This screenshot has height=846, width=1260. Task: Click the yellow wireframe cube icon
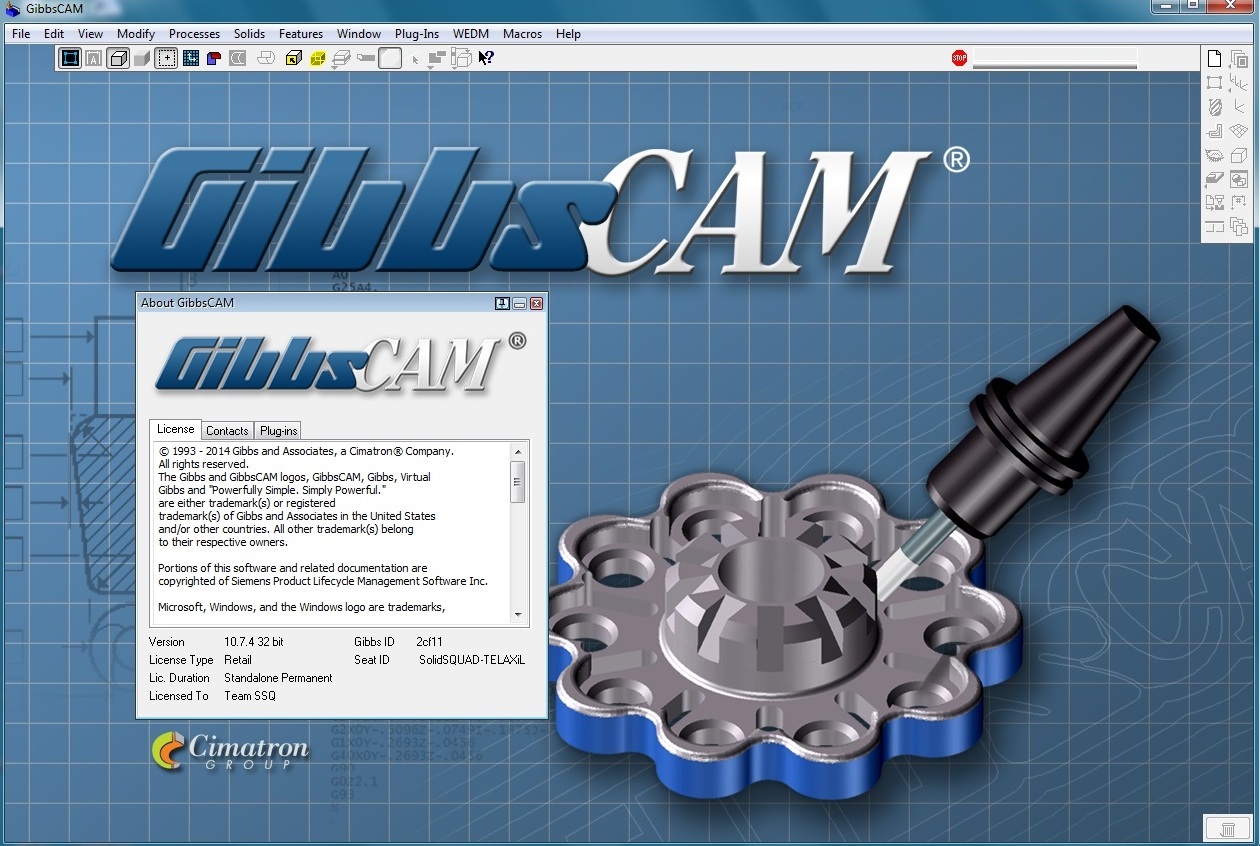(318, 59)
